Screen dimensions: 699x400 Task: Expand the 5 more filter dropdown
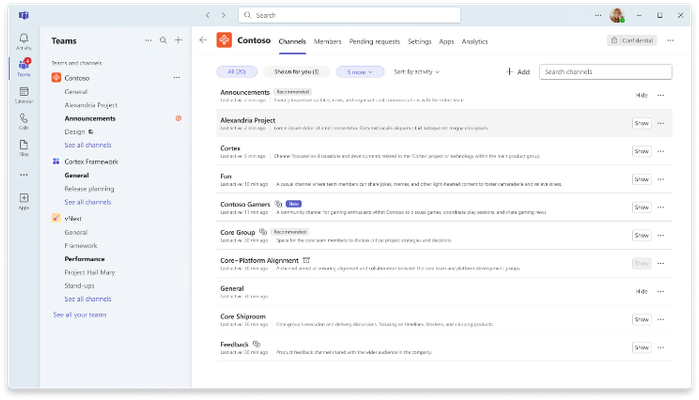(360, 72)
